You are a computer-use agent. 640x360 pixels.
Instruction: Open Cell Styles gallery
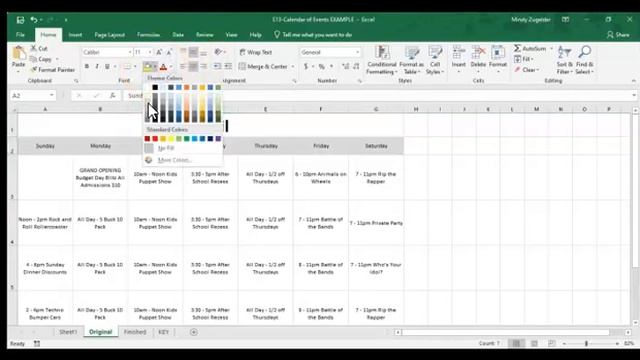tap(435, 60)
